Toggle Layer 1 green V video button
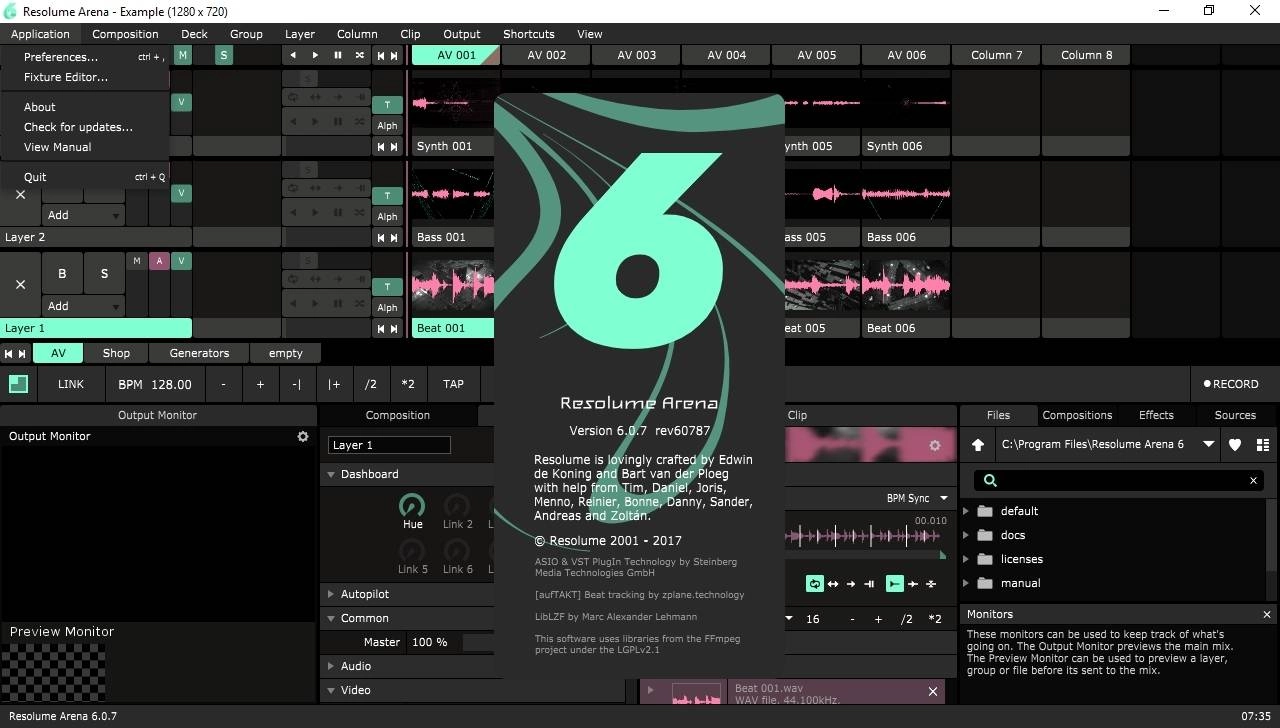The height and width of the screenshot is (728, 1280). (181, 261)
